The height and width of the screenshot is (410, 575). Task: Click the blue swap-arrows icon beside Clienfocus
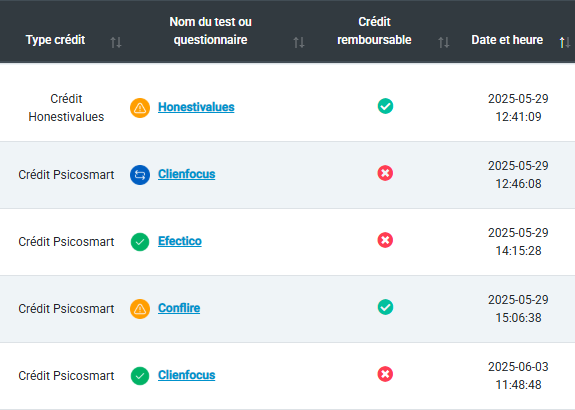coord(140,175)
